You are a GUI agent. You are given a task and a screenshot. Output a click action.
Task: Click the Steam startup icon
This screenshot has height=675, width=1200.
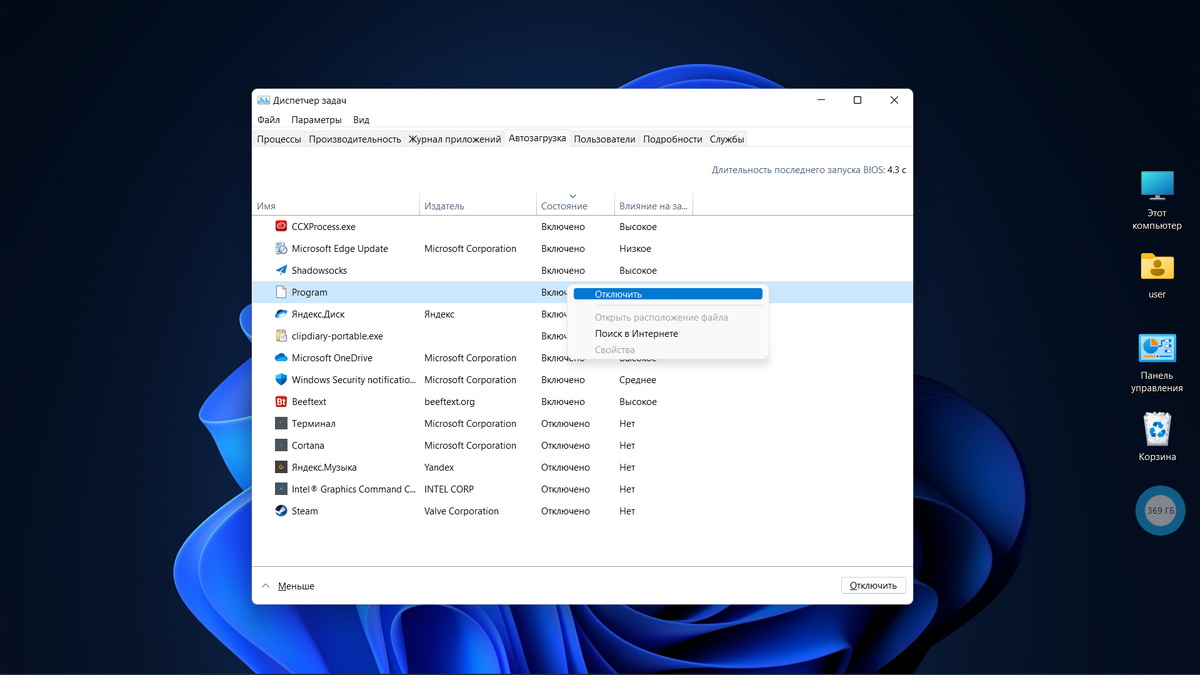[281, 511]
